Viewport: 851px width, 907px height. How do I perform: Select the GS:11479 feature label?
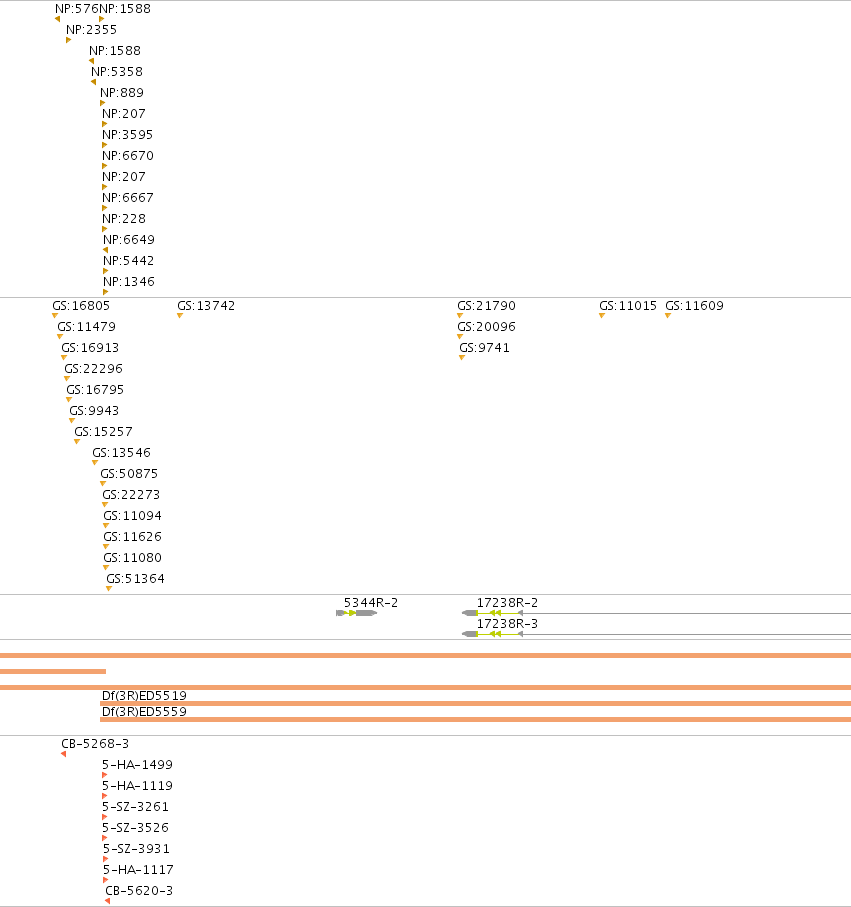[x=87, y=327]
